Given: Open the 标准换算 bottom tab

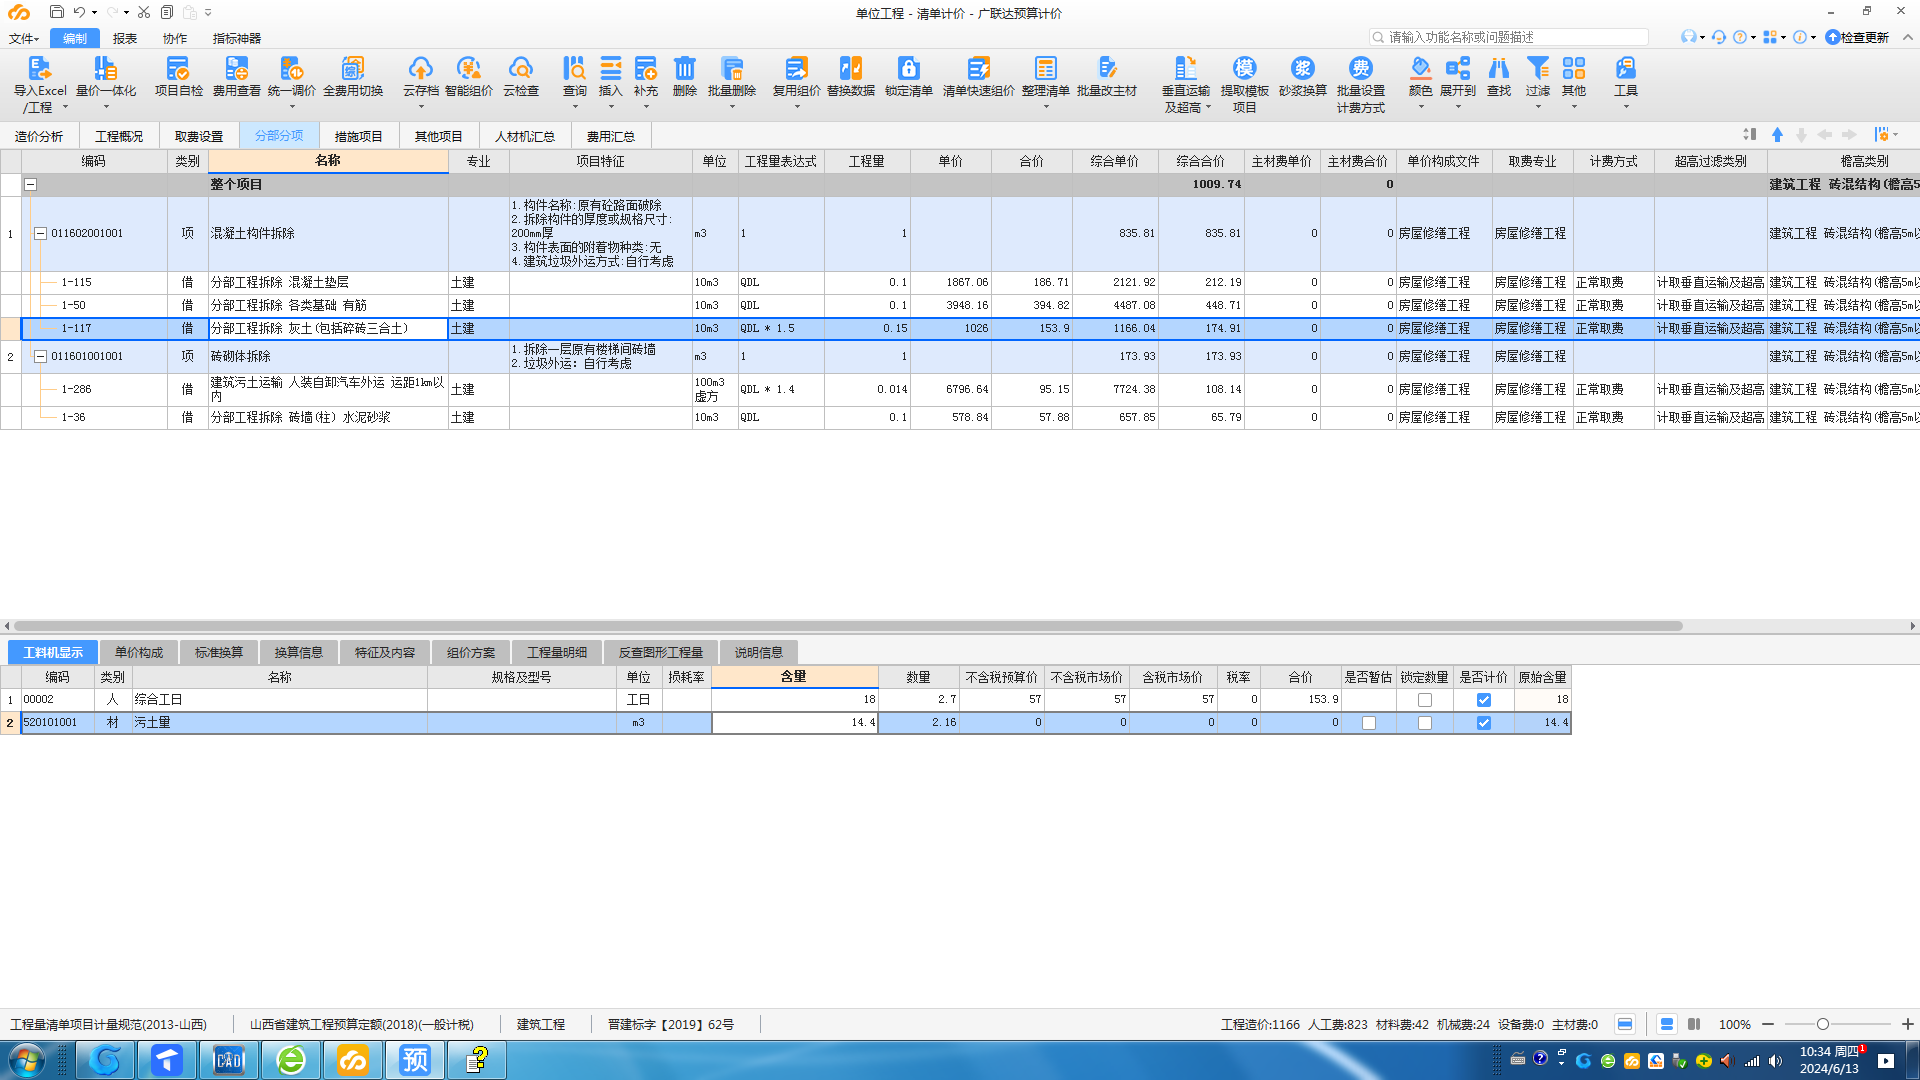Looking at the screenshot, I should point(219,652).
